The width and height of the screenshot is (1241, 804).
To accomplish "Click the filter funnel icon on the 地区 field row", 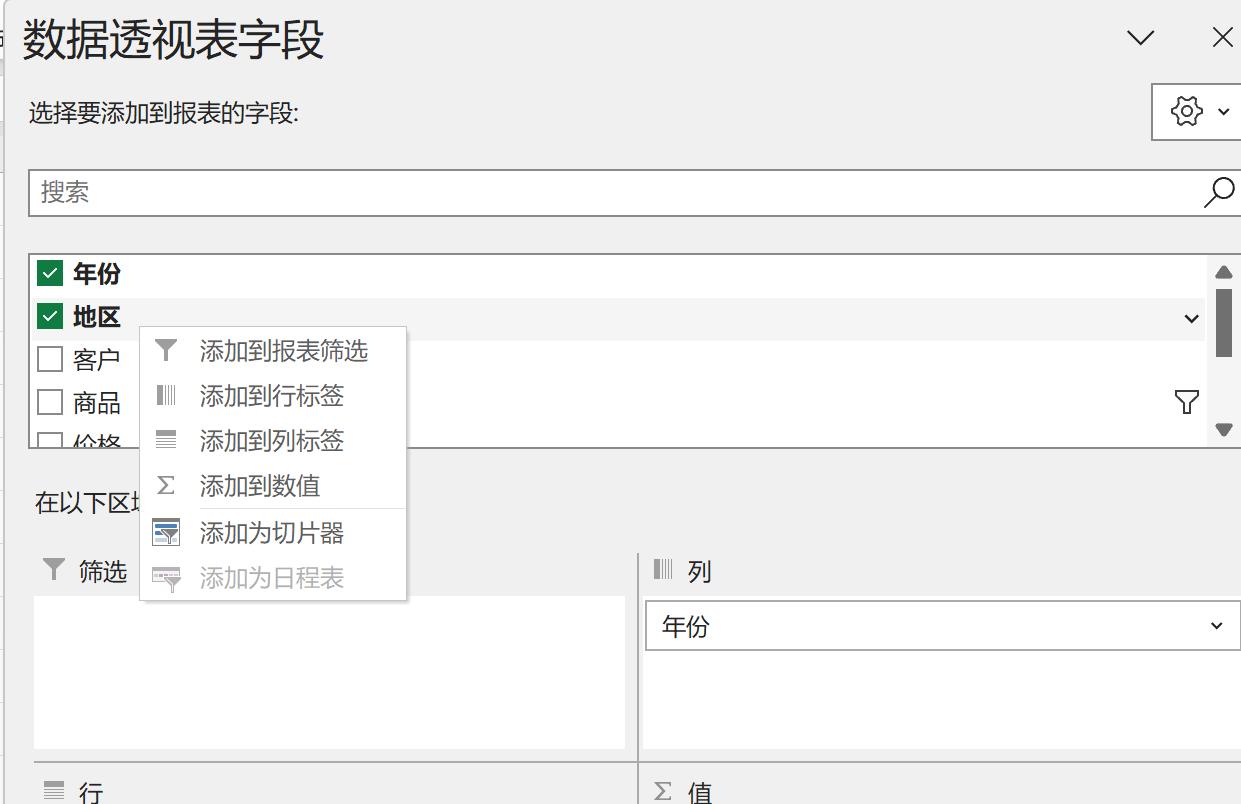I will tap(1185, 402).
